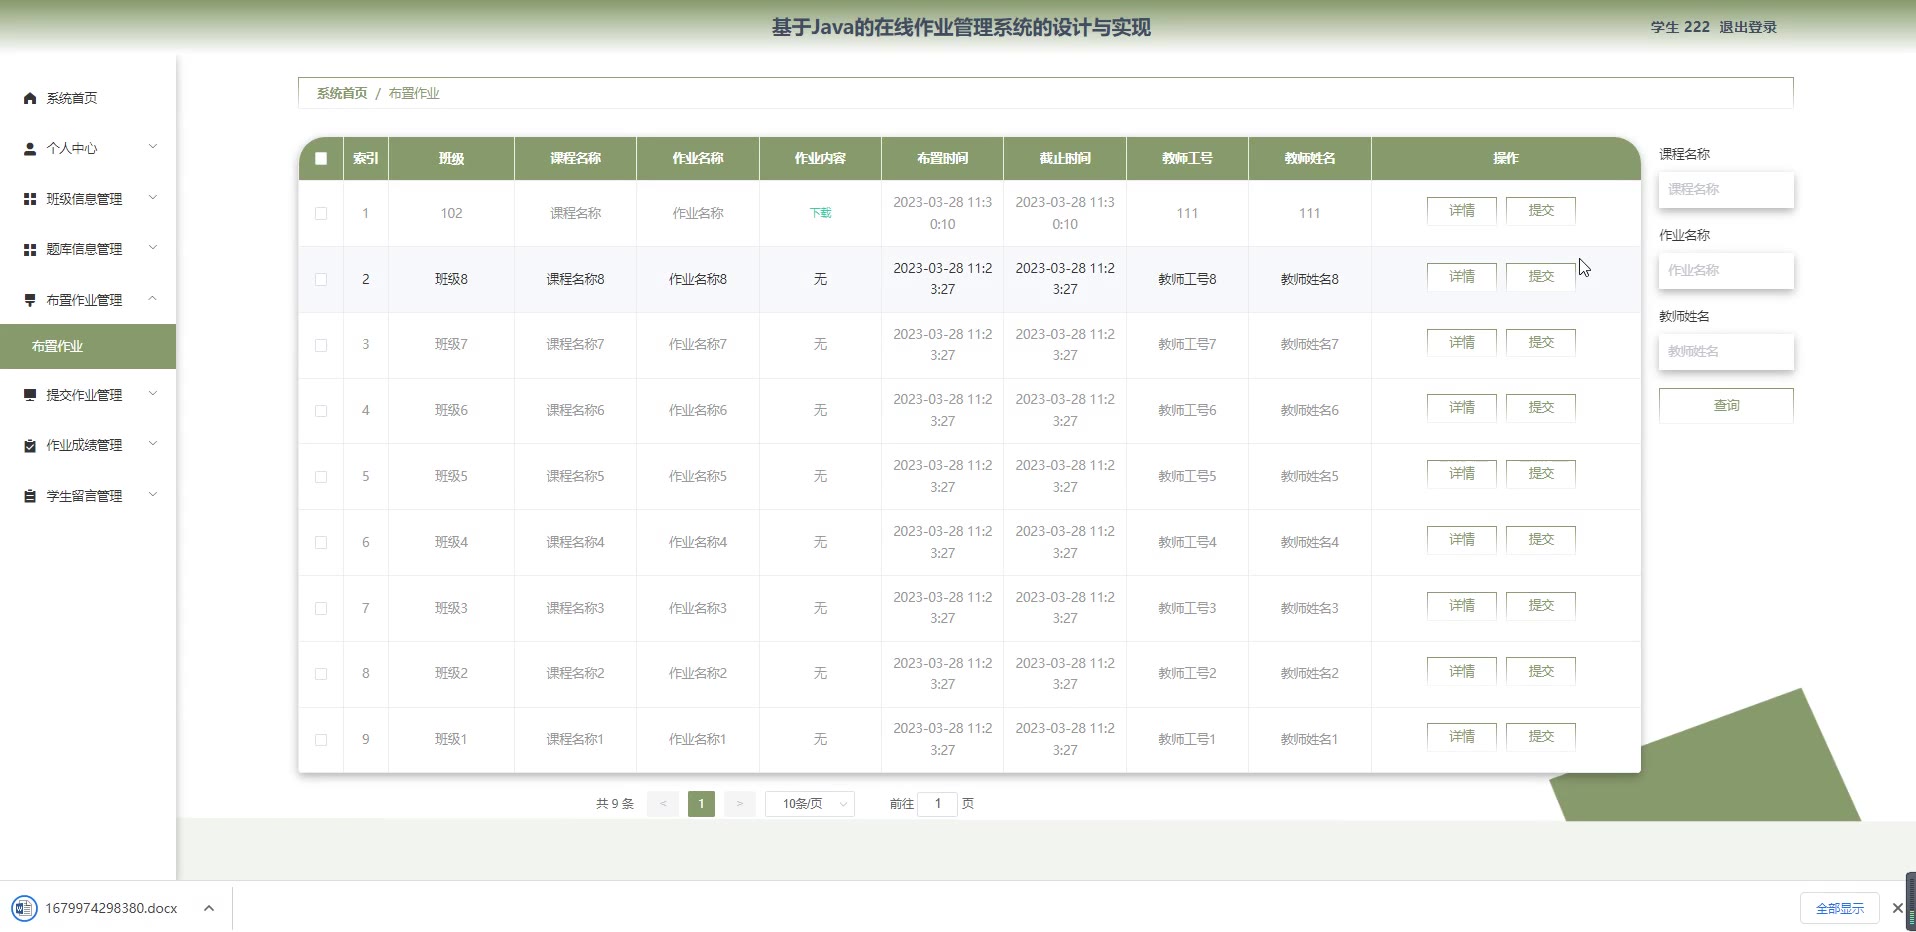Viewport: 1916px width, 932px height.
Task: Click the 查询 search button
Action: 1726,405
